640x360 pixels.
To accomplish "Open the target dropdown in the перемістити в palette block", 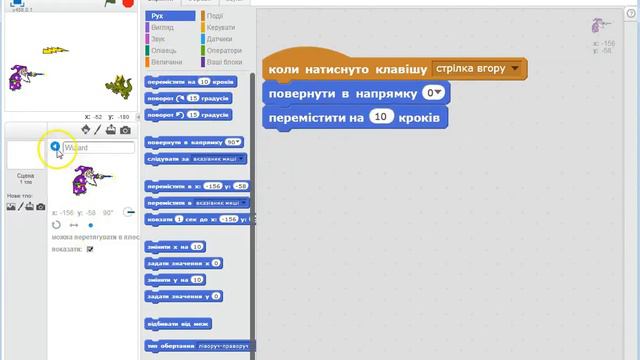I will (x=244, y=202).
